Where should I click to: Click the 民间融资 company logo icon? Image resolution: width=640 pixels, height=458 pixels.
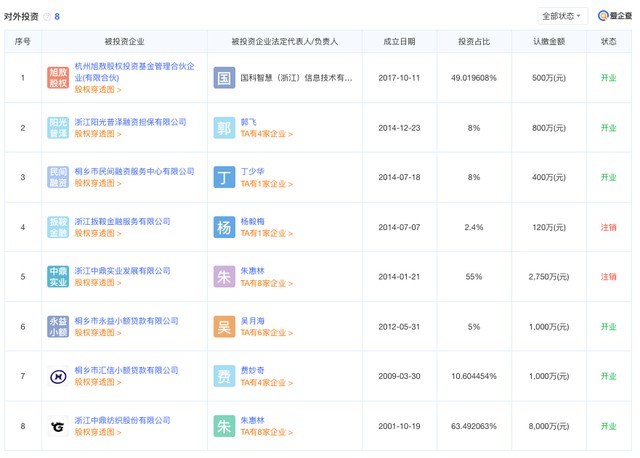click(x=58, y=177)
